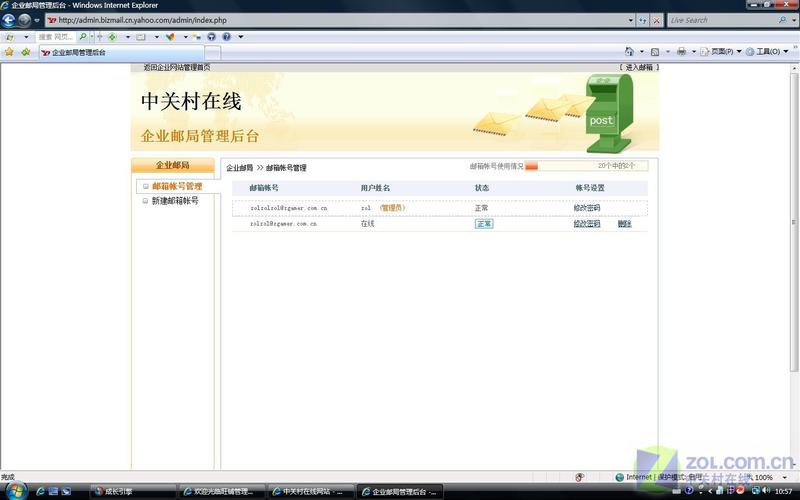Switch to 中关村在线网站 taskbar window
This screenshot has height=500, width=800.
pos(311,491)
